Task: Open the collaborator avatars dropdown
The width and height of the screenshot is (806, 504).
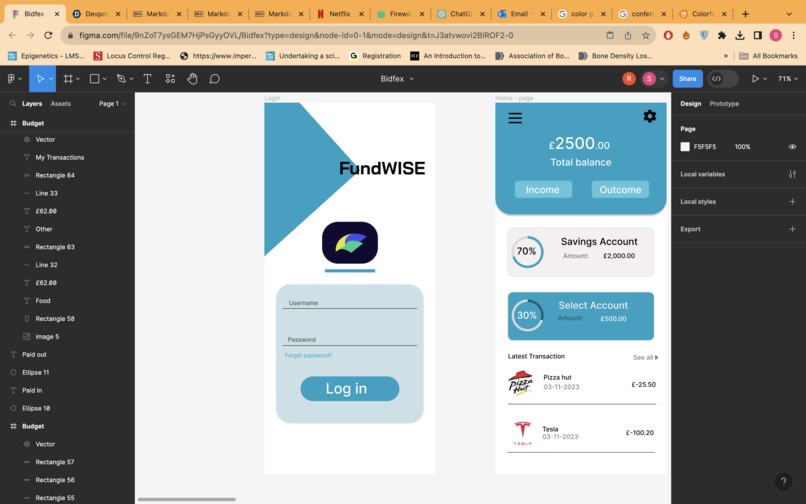Action: pyautogui.click(x=662, y=79)
